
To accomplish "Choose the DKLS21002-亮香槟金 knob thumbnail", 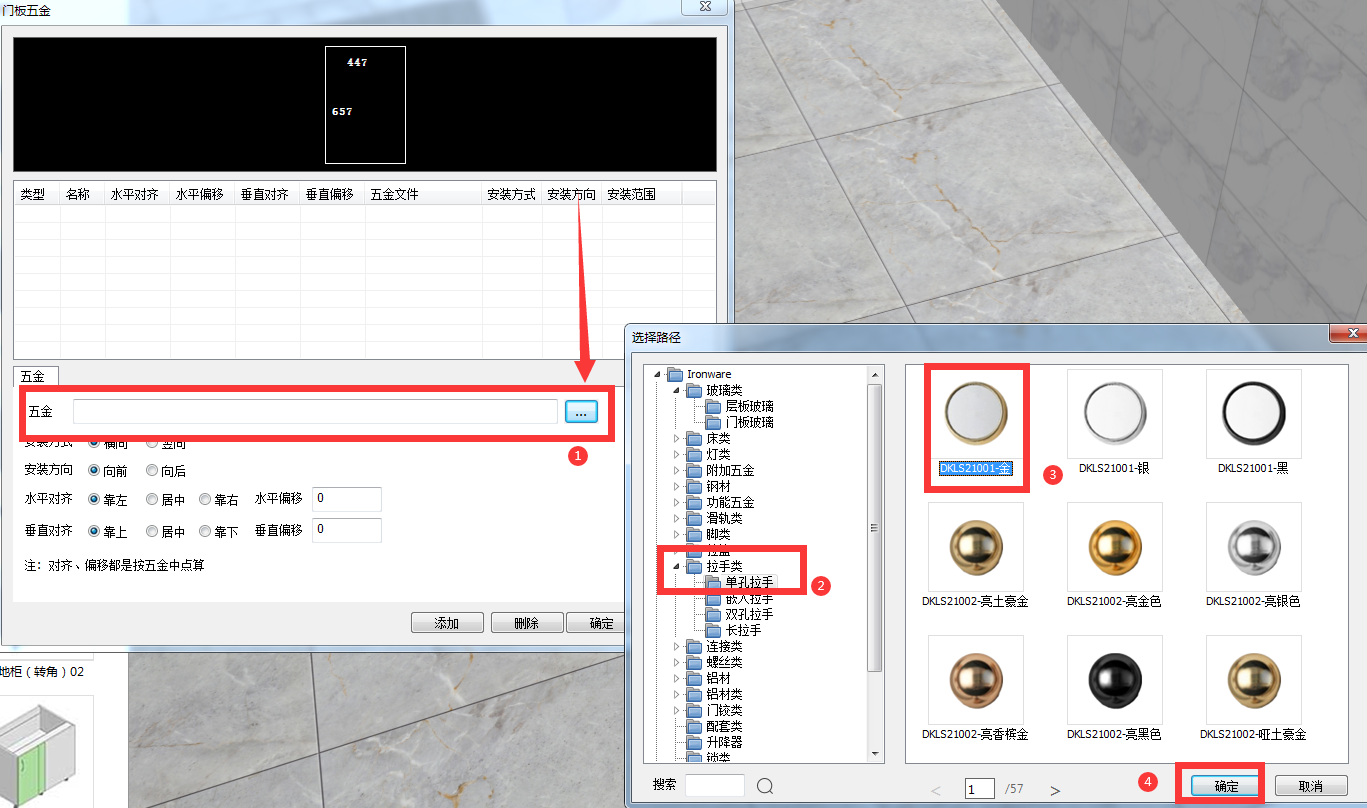I will (x=976, y=682).
